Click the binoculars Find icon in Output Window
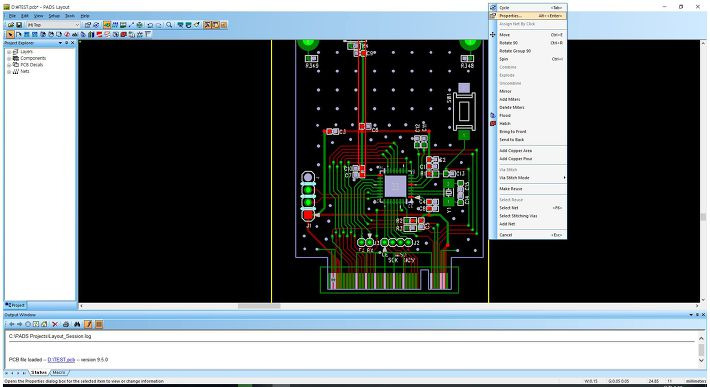710x387 pixels. coord(77,324)
